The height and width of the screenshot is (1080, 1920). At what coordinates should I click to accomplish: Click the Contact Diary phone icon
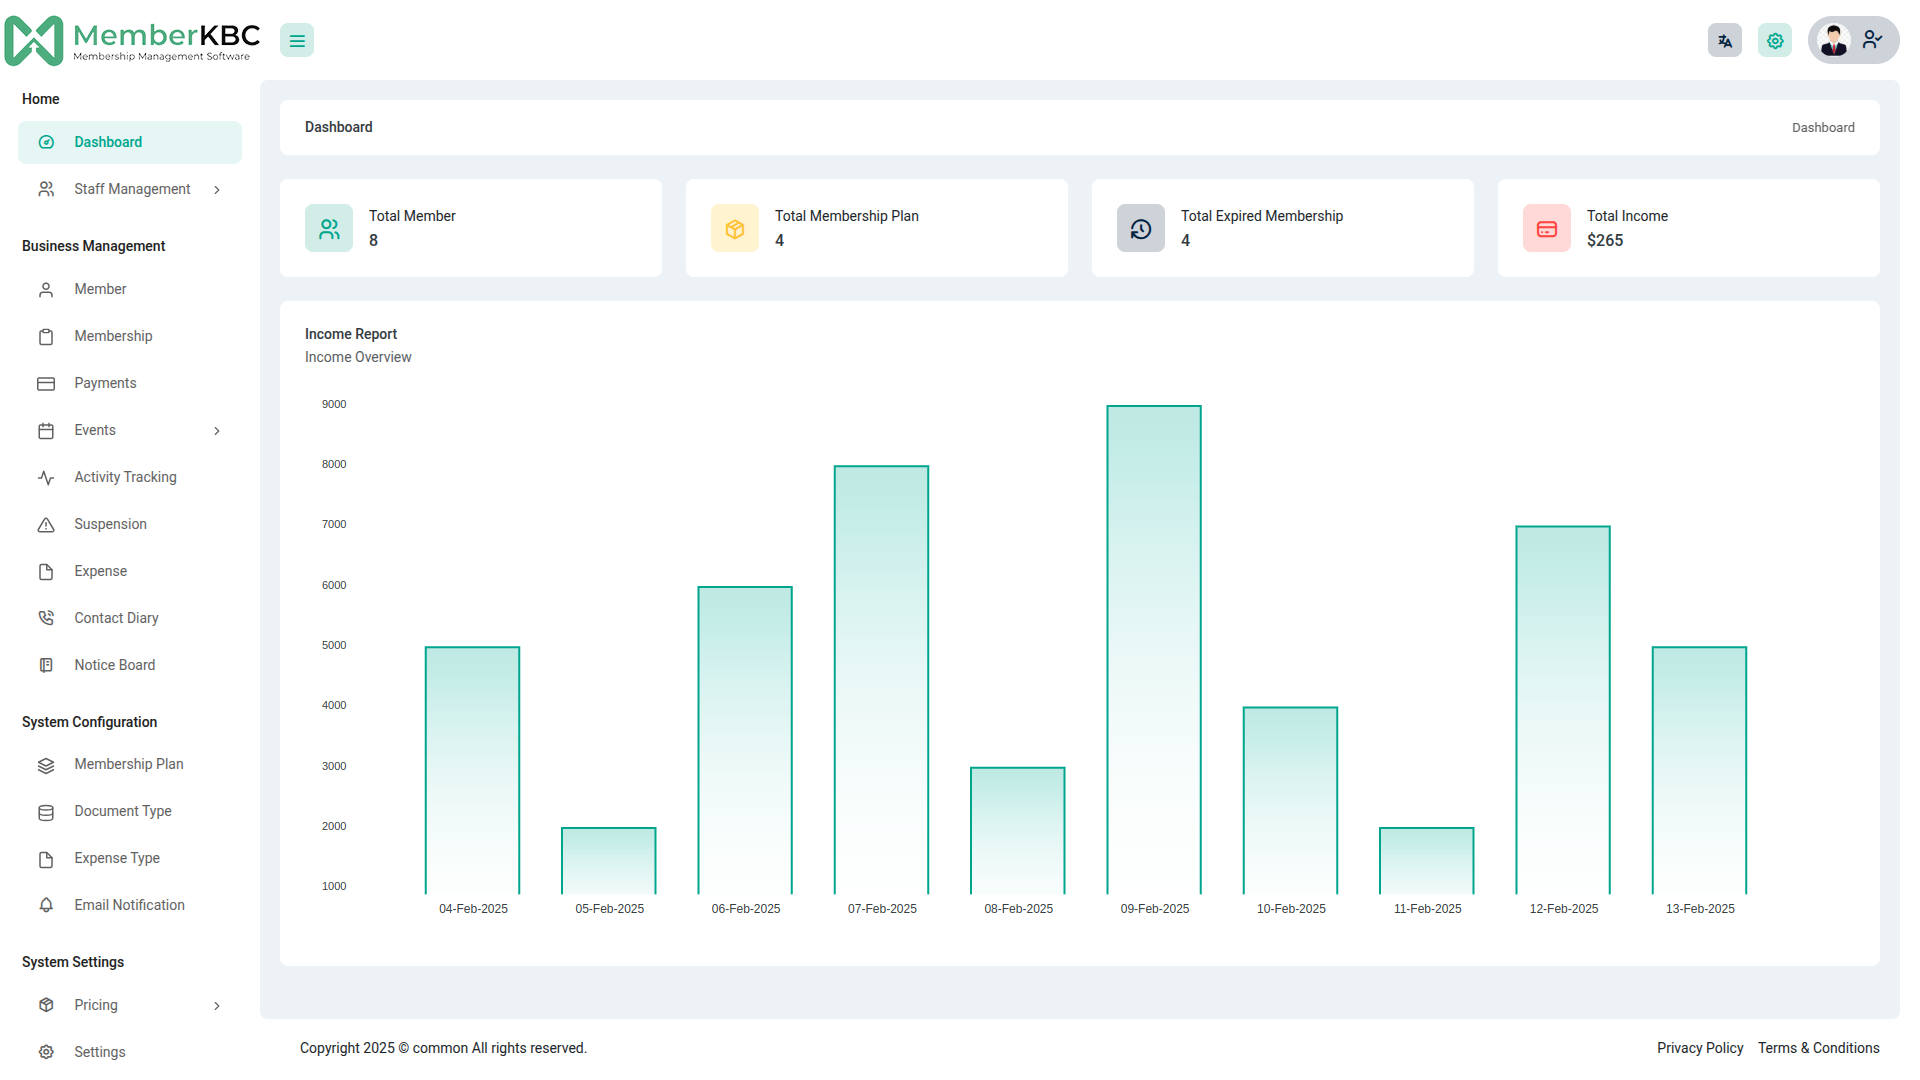coord(46,619)
